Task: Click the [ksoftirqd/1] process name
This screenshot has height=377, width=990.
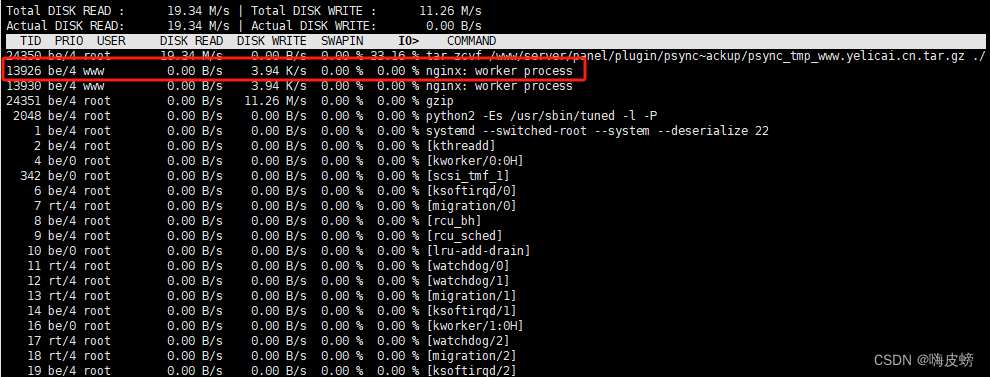Action: coord(472,311)
